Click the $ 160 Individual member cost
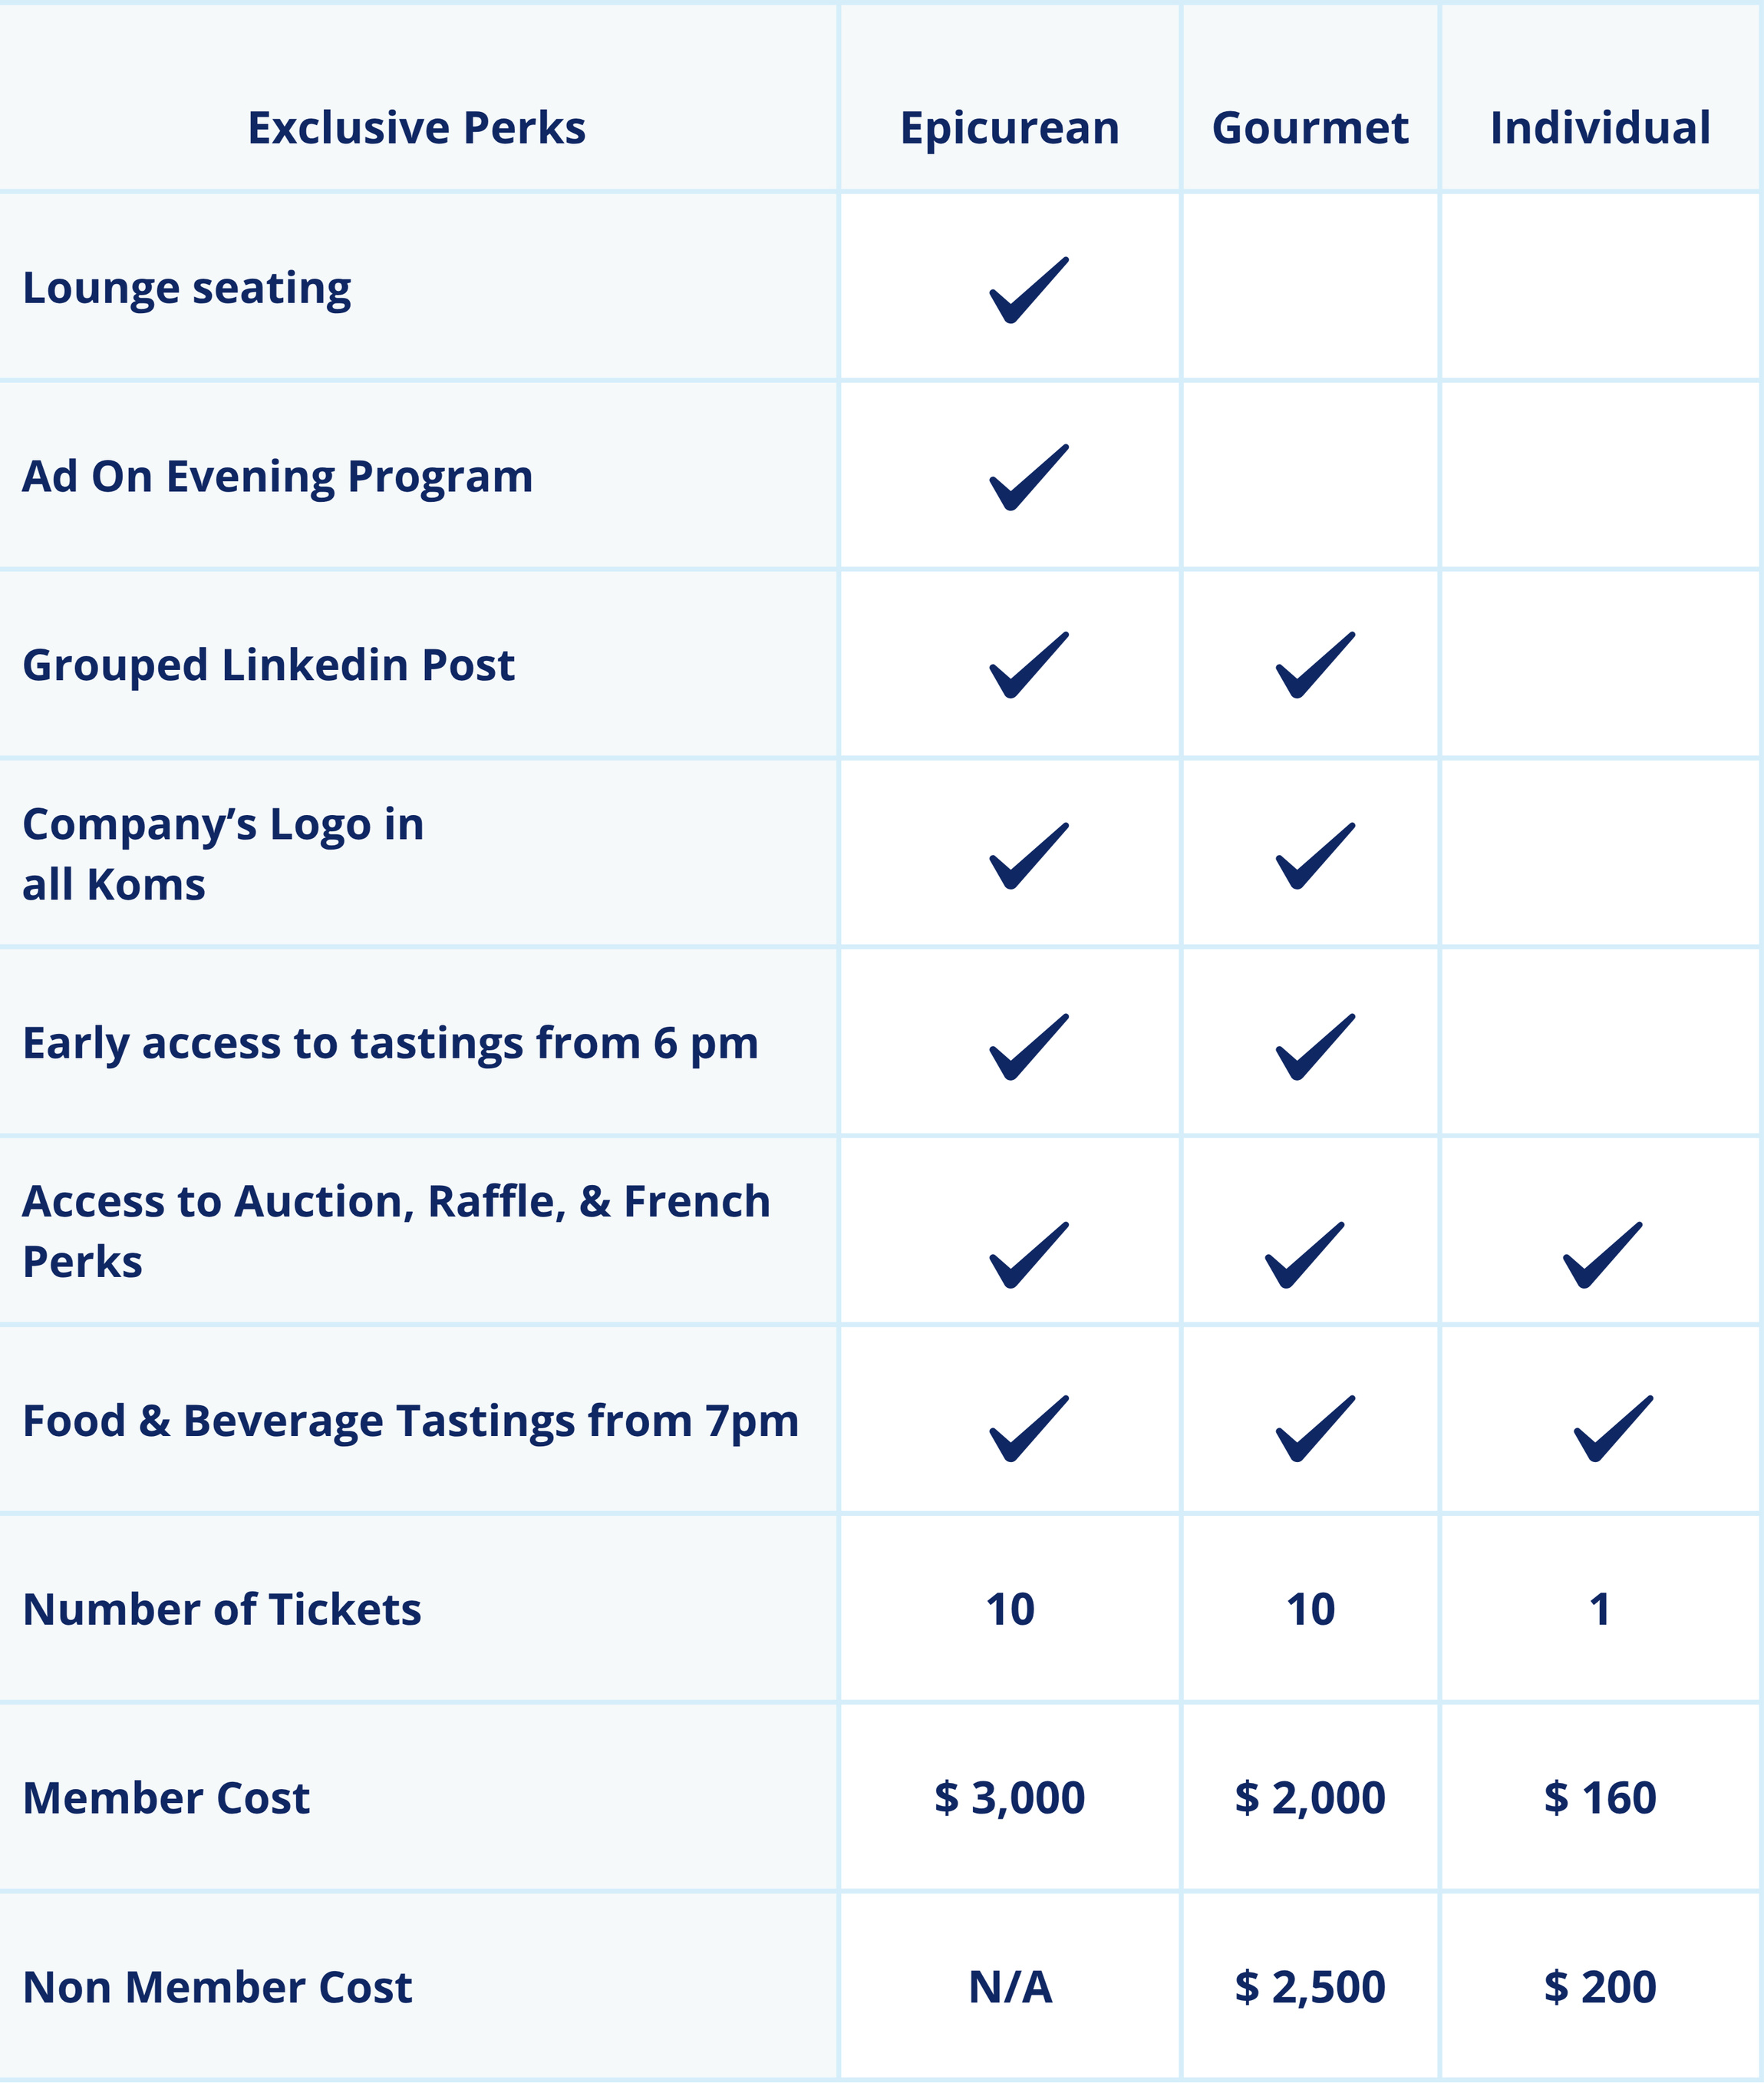The width and height of the screenshot is (1764, 2083). point(1600,1798)
